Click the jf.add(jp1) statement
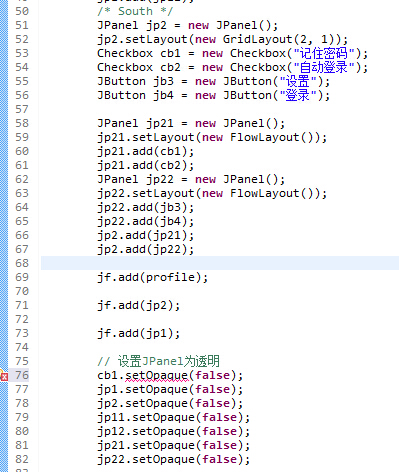 tap(138, 333)
